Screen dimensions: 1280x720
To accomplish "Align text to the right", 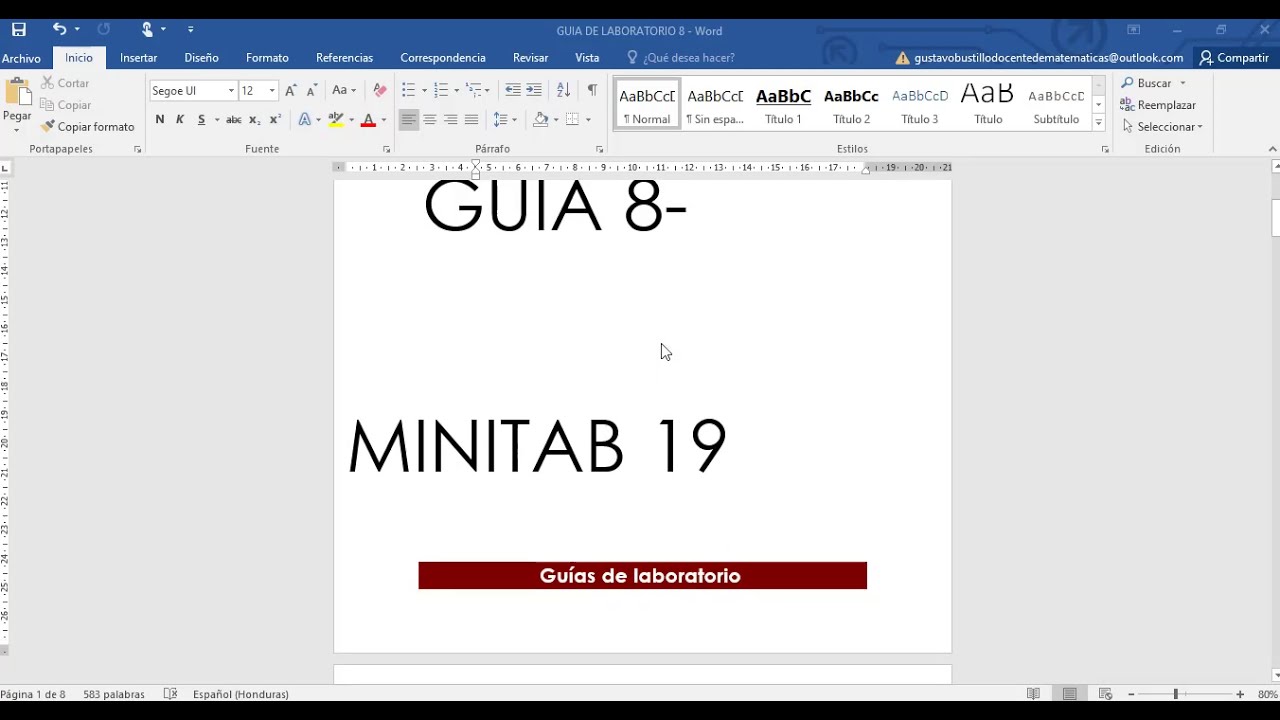I will tap(451, 120).
